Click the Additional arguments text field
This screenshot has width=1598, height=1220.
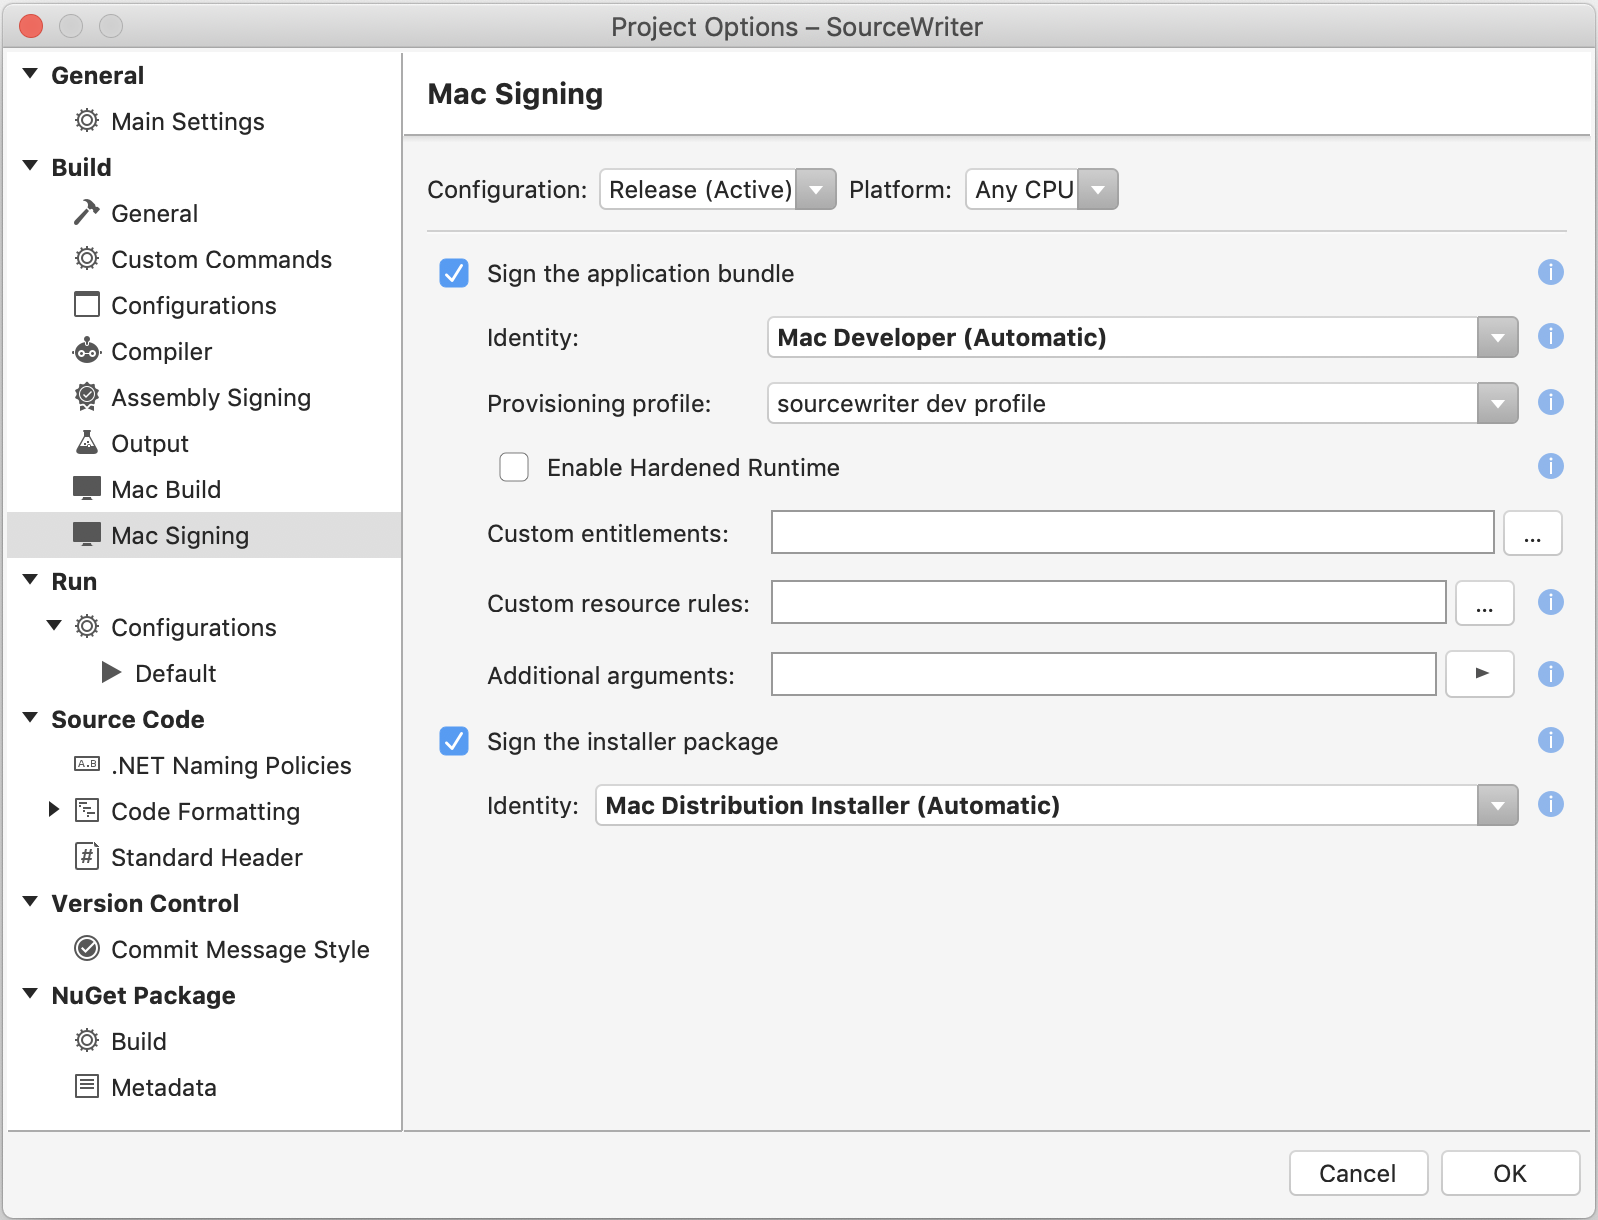1103,675
